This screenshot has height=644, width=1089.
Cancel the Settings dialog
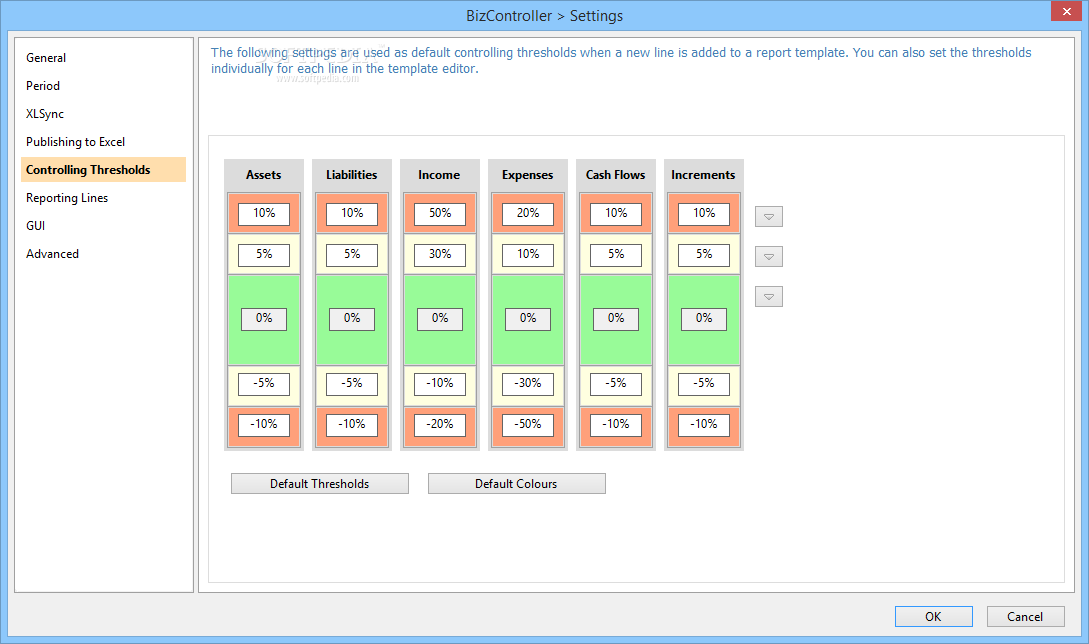1025,616
